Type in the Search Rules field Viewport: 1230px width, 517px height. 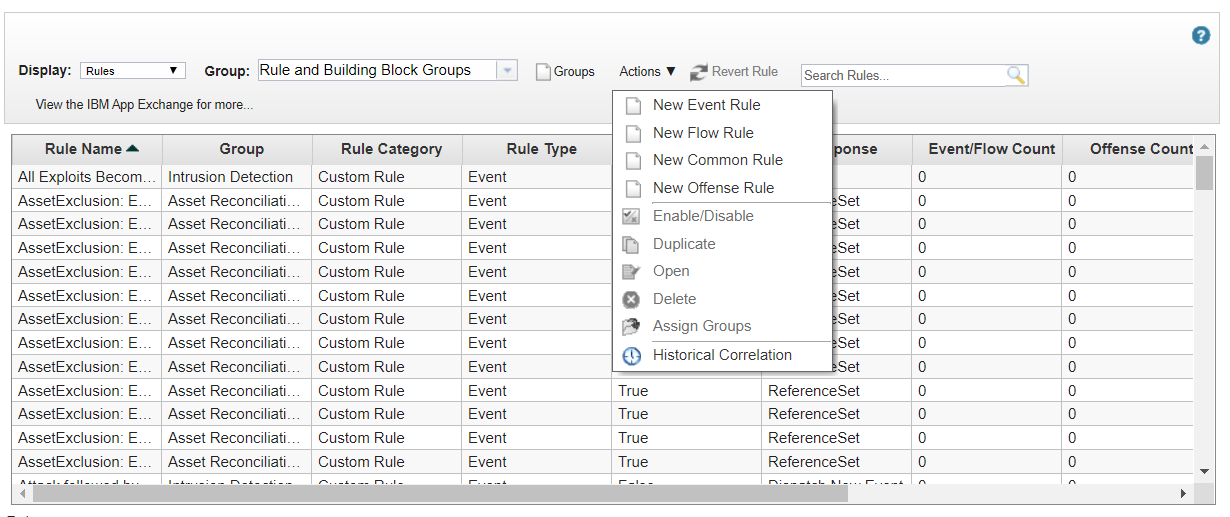[902, 75]
